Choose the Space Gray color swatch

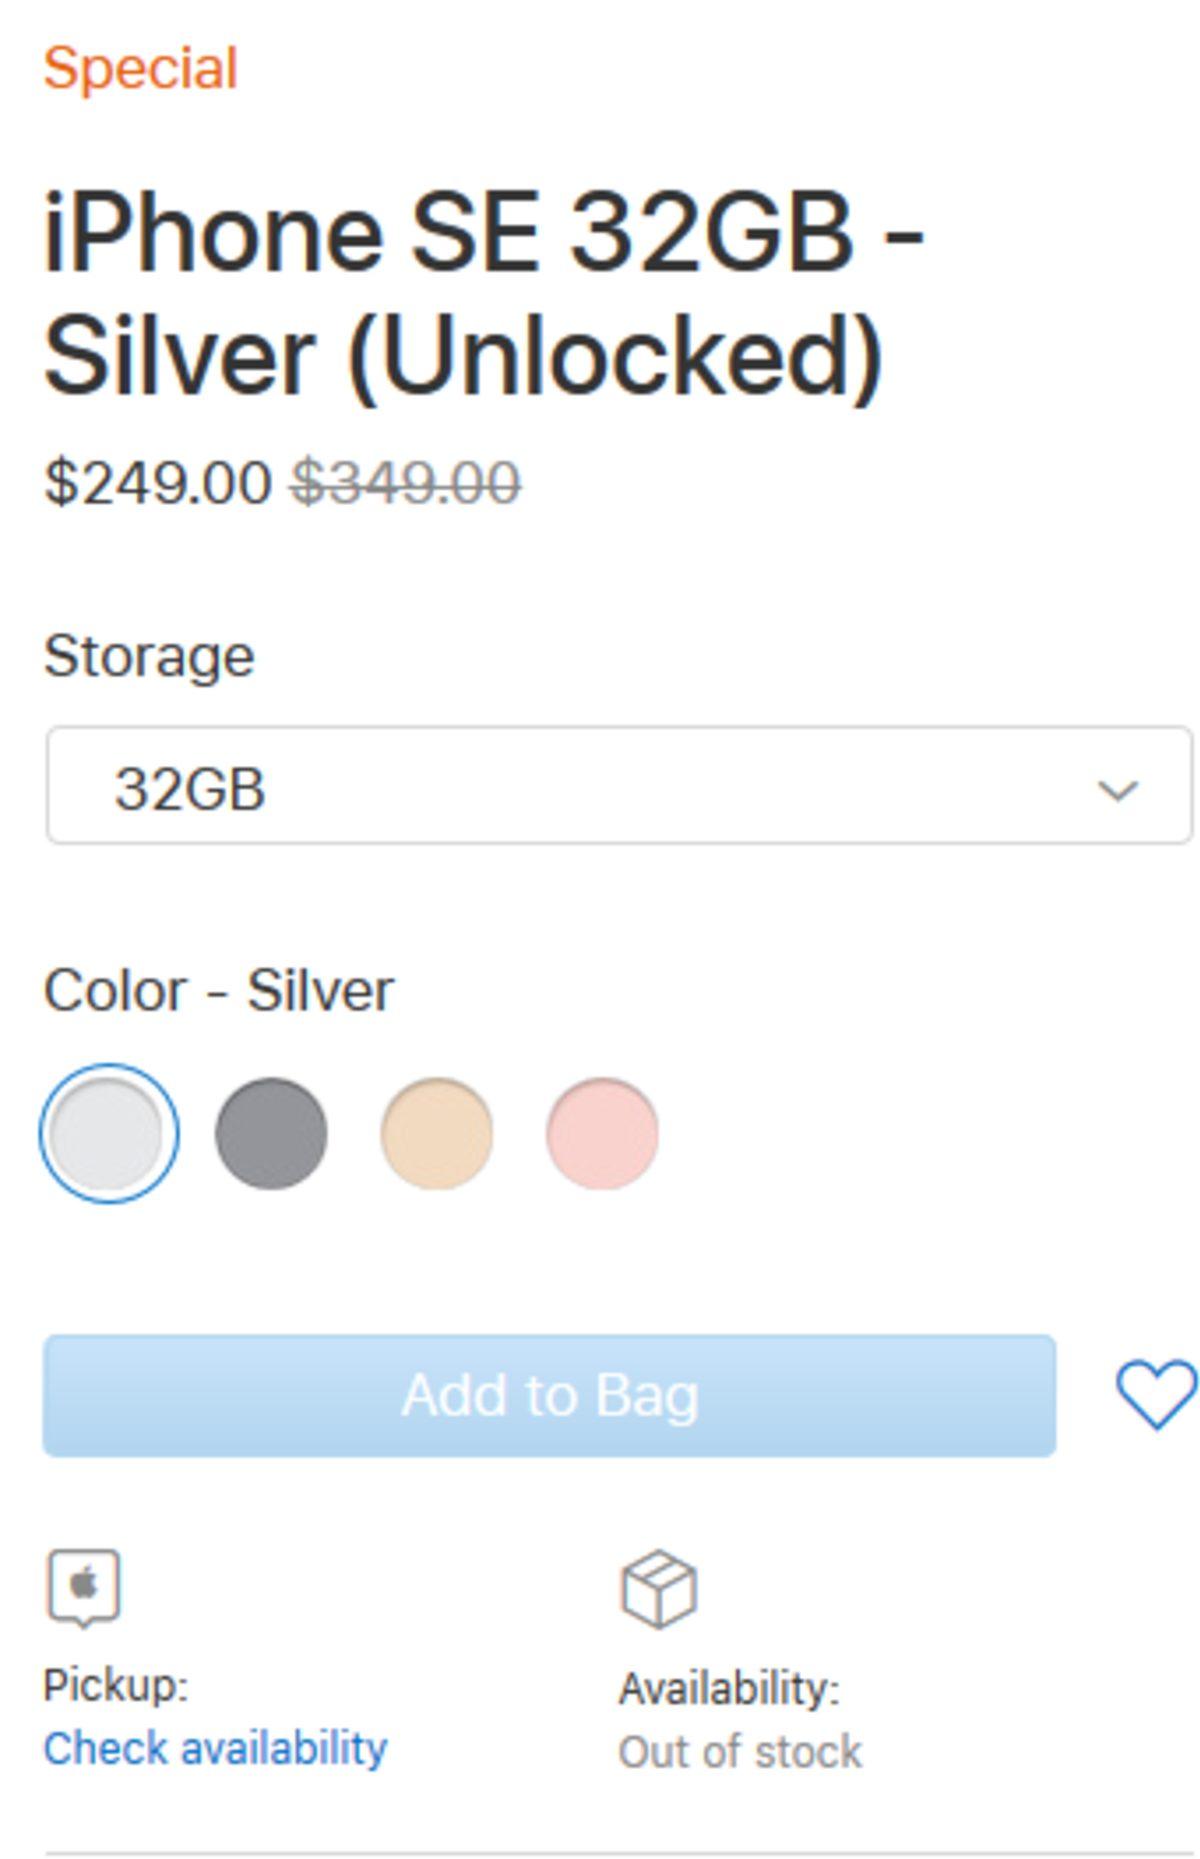(271, 1133)
